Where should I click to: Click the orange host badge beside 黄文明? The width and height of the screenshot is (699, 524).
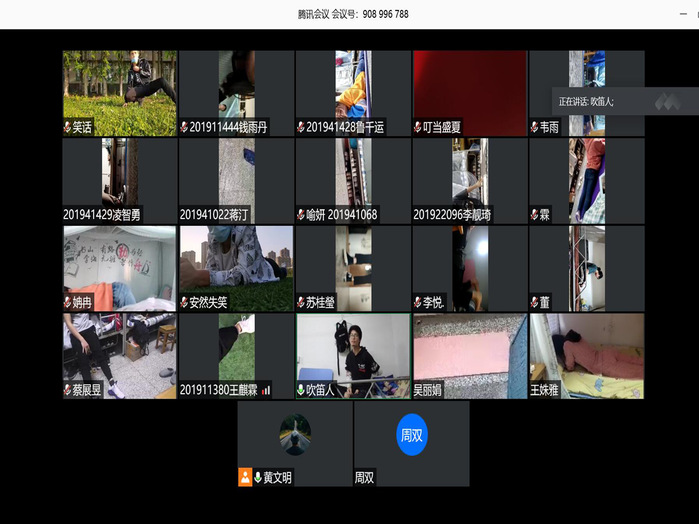(x=245, y=478)
